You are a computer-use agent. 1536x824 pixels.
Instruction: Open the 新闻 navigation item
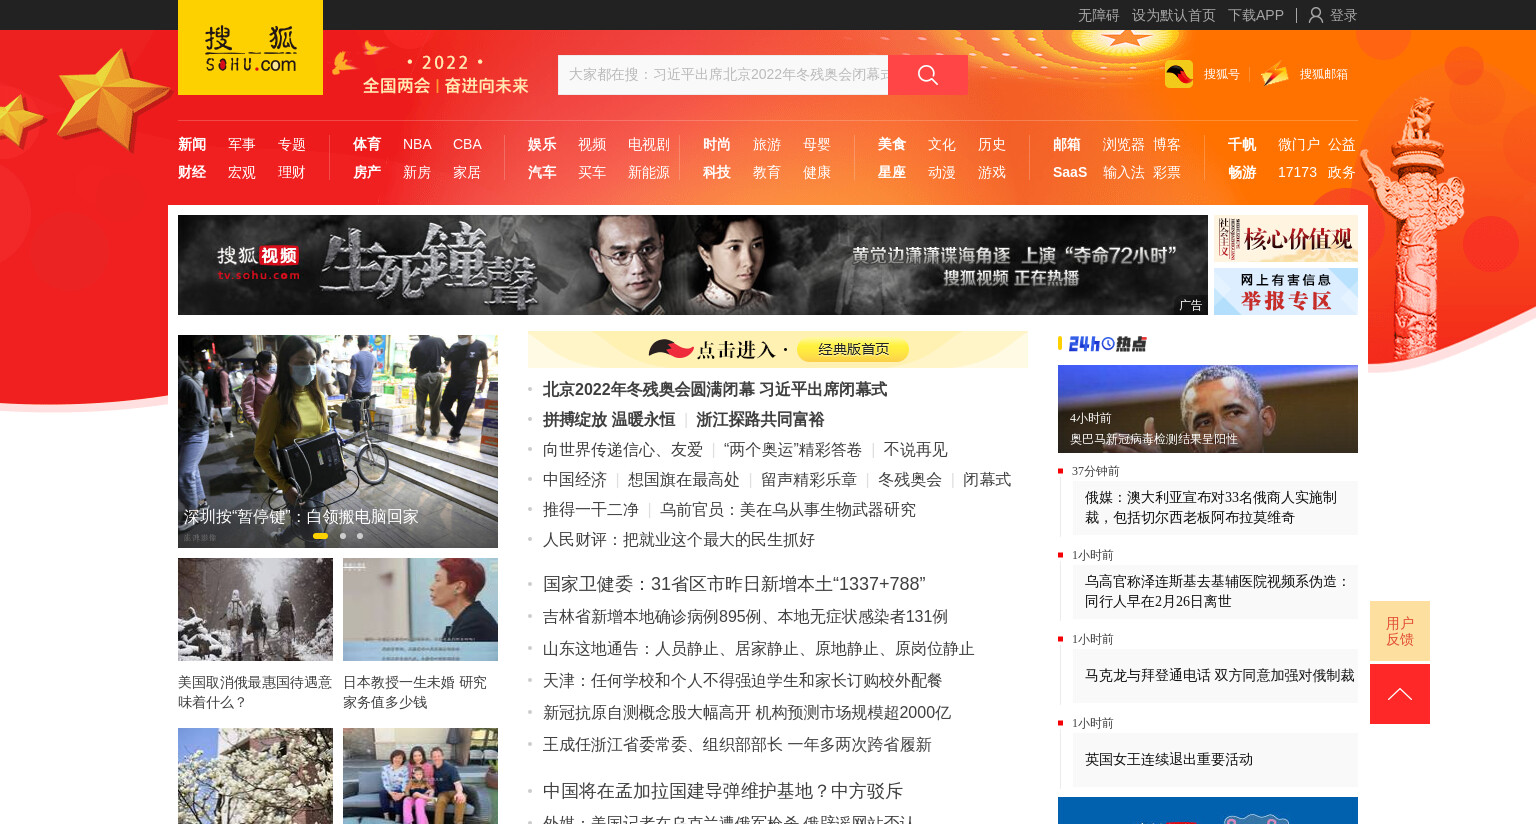192,144
